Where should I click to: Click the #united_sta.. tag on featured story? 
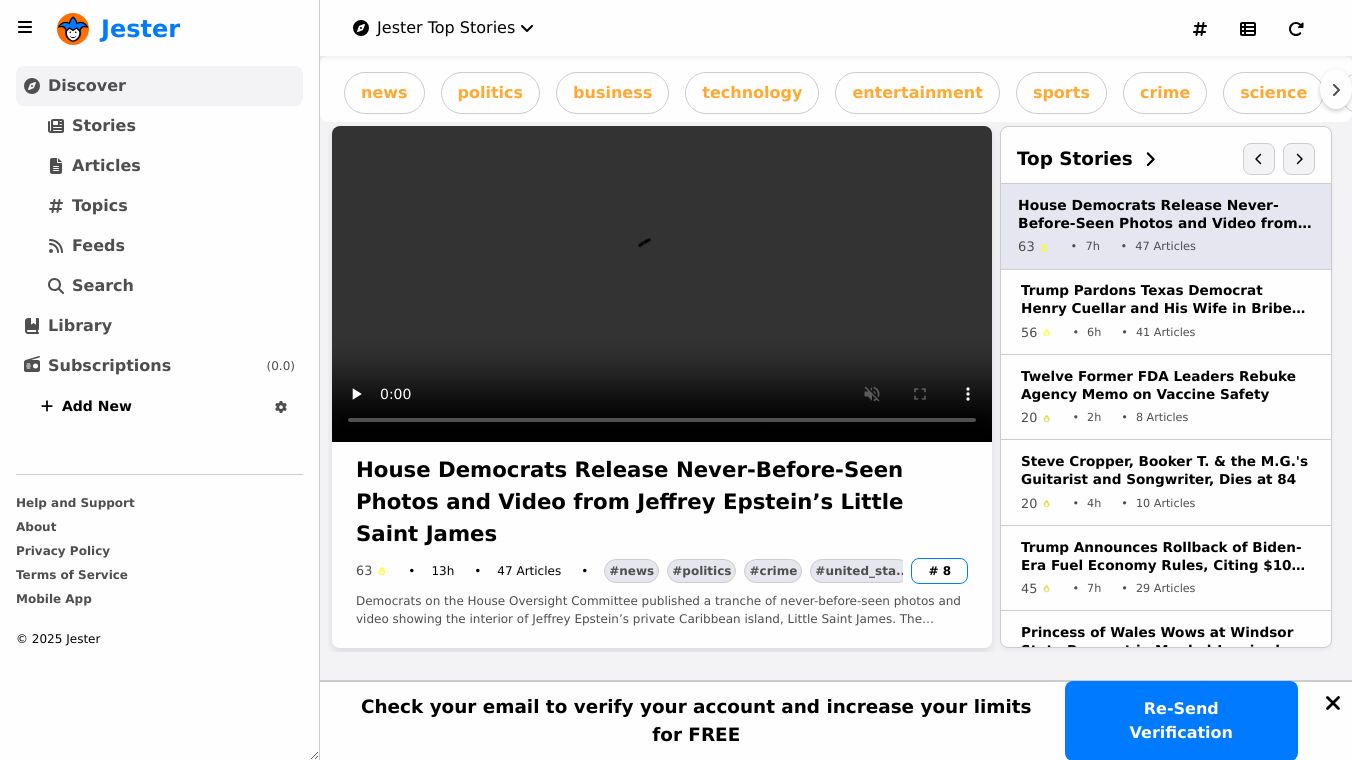pos(857,571)
